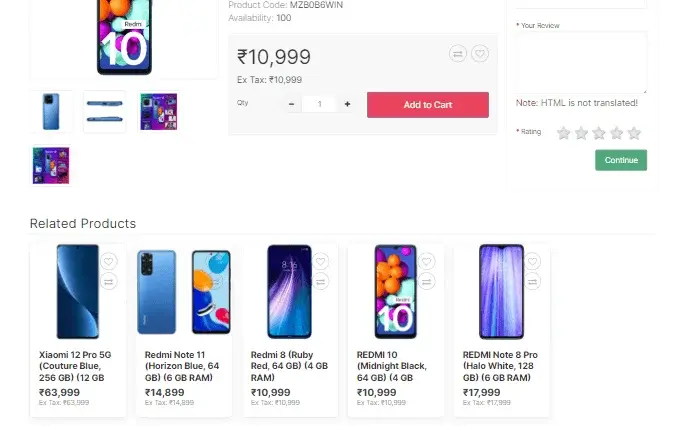Select the first blue phone back thumbnail
690x426 pixels.
[x=51, y=112]
